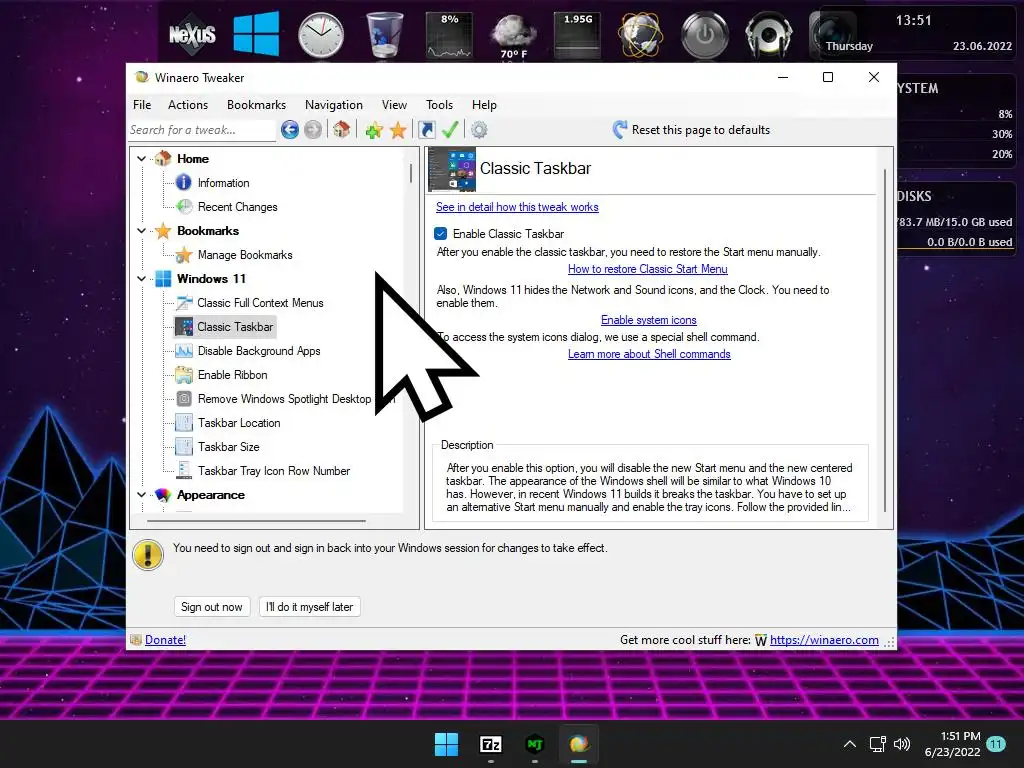The image size is (1024, 768).
Task: Open the https://winaero.com link
Action: click(824, 640)
